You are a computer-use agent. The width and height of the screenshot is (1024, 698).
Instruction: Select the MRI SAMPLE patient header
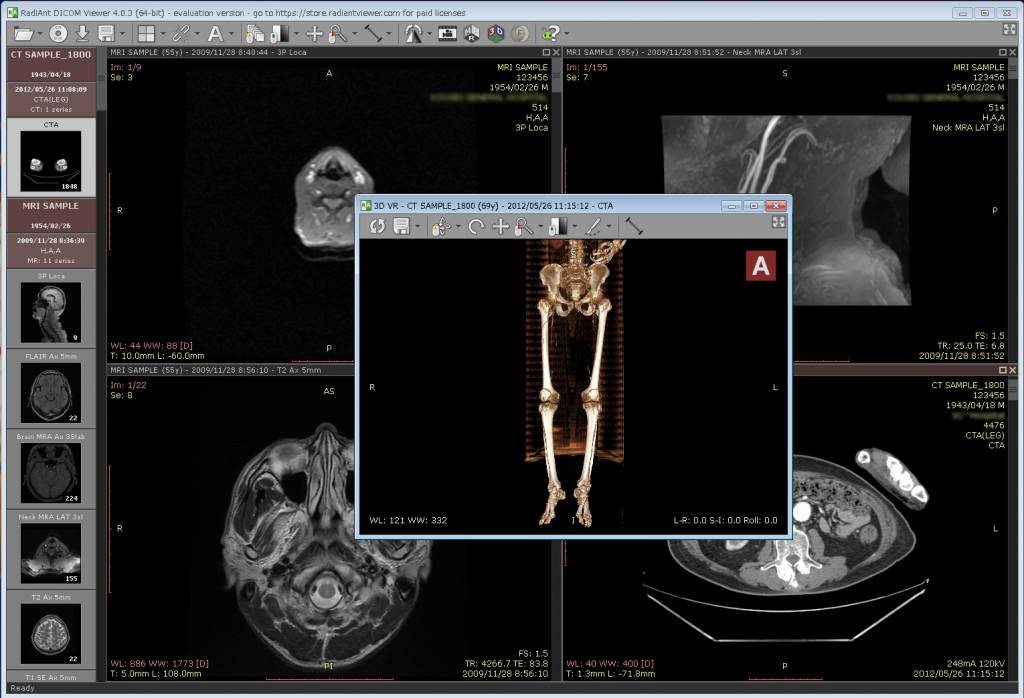tap(51, 206)
